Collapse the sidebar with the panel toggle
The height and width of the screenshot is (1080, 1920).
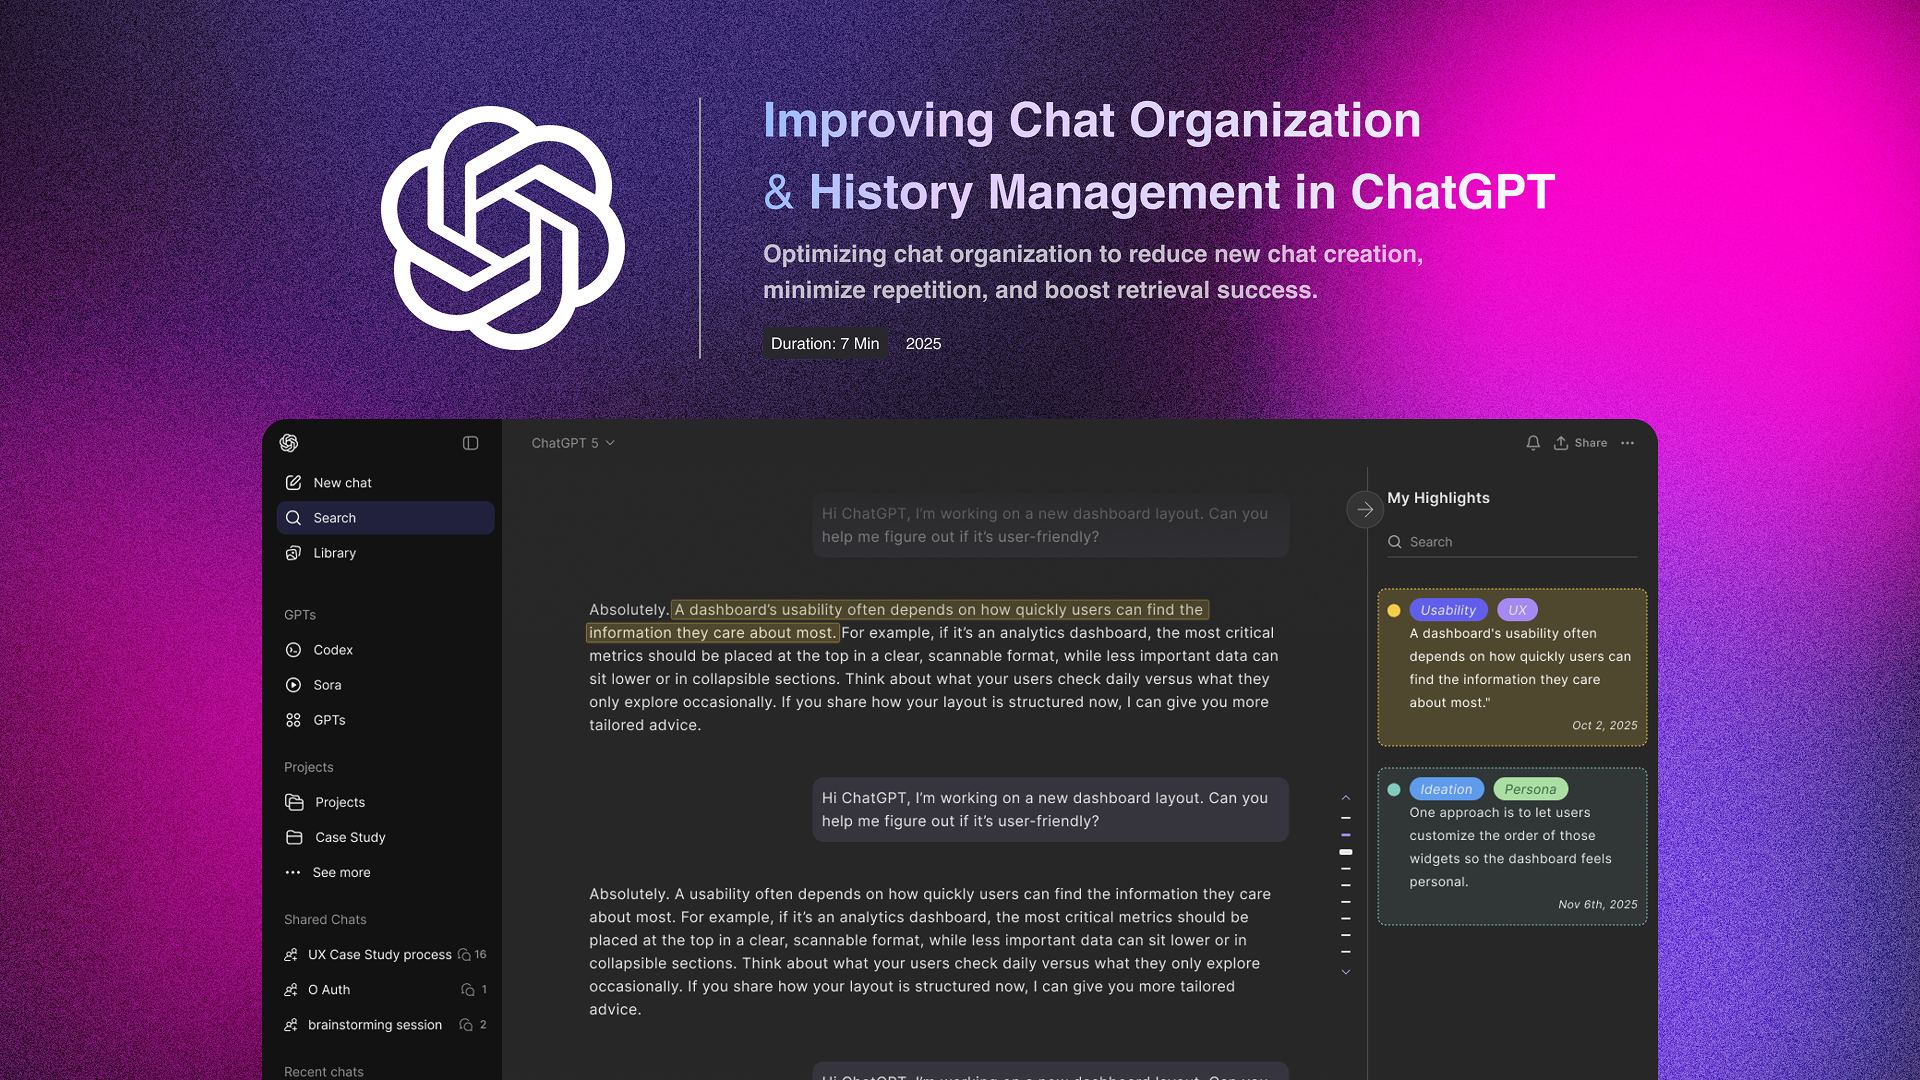point(470,443)
